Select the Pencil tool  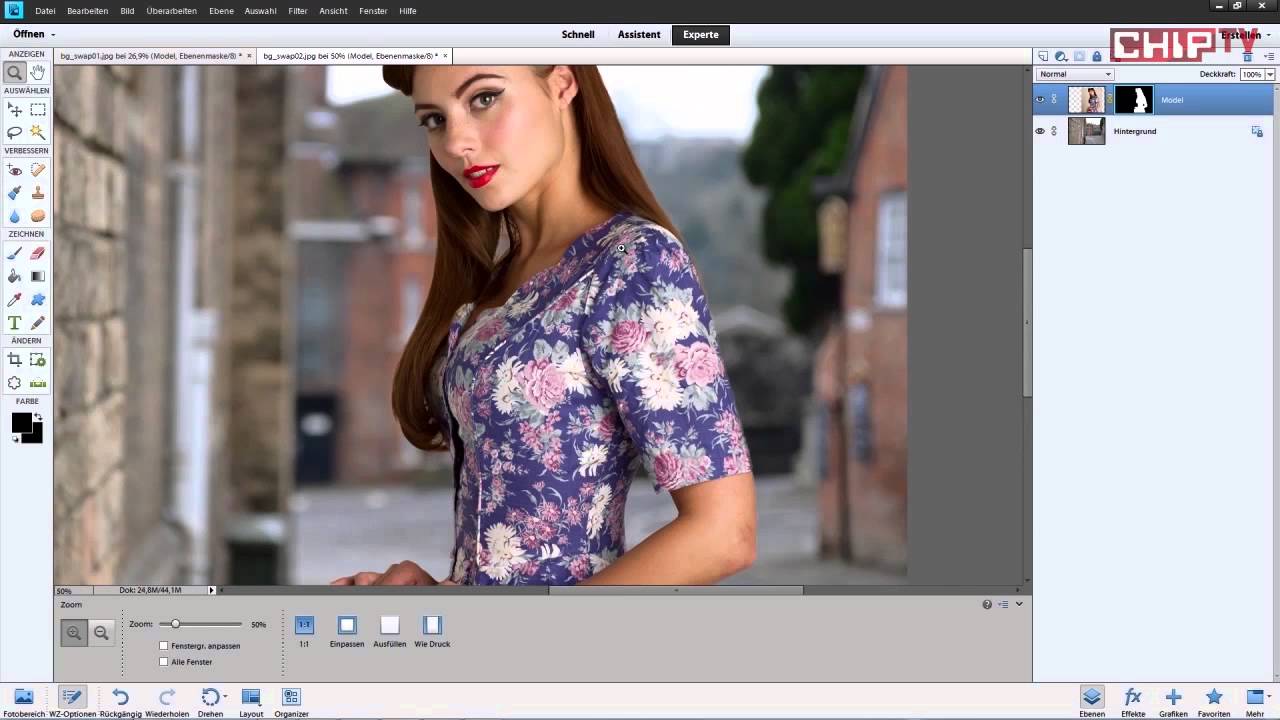pyautogui.click(x=38, y=323)
